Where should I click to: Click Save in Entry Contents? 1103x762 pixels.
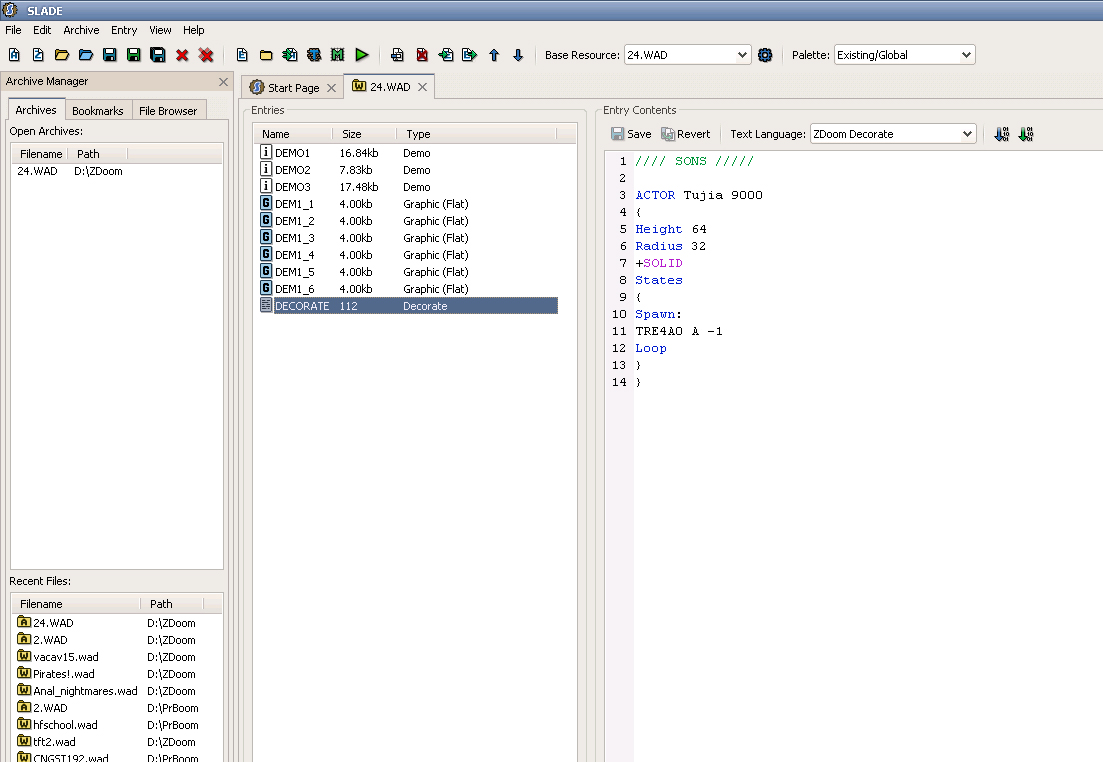pyautogui.click(x=631, y=134)
